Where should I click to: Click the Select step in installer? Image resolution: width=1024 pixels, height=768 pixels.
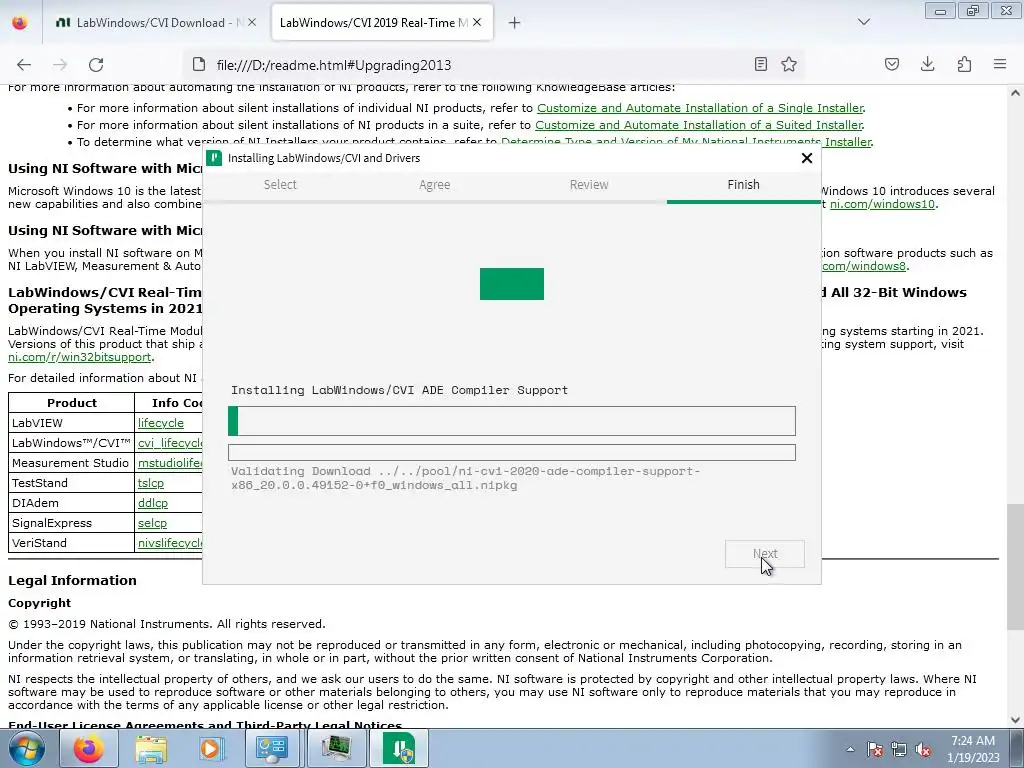280,185
